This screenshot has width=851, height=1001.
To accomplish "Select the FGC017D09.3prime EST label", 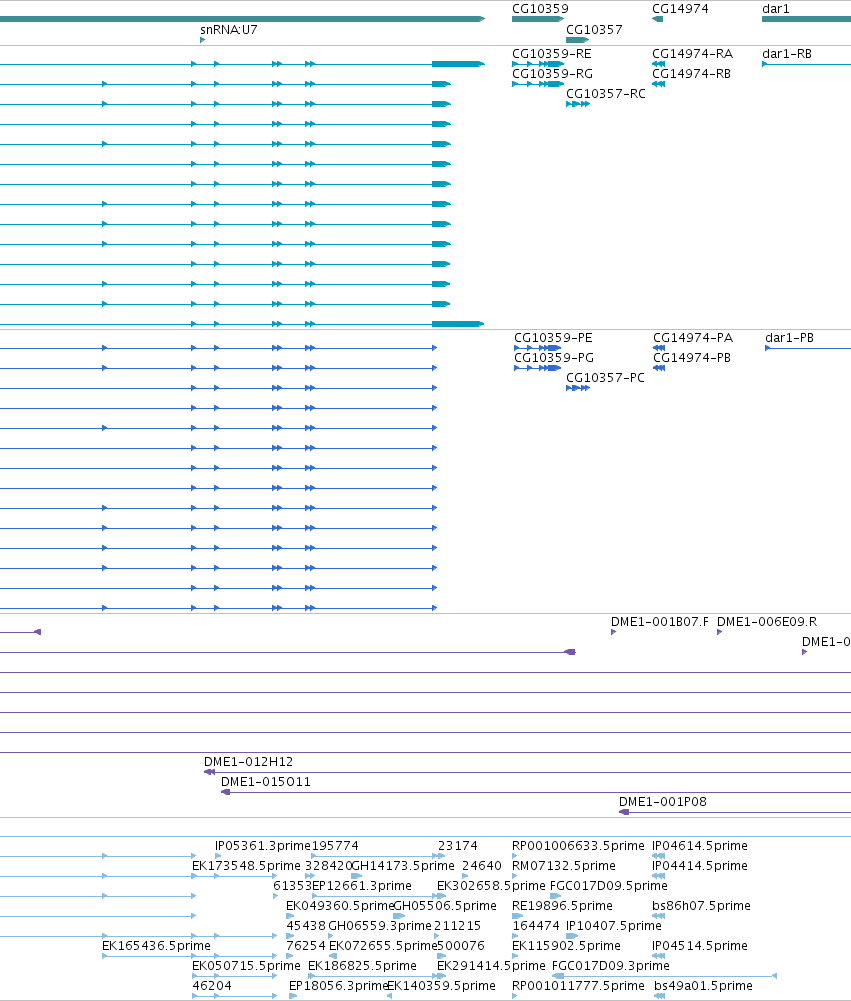I will tap(610, 966).
